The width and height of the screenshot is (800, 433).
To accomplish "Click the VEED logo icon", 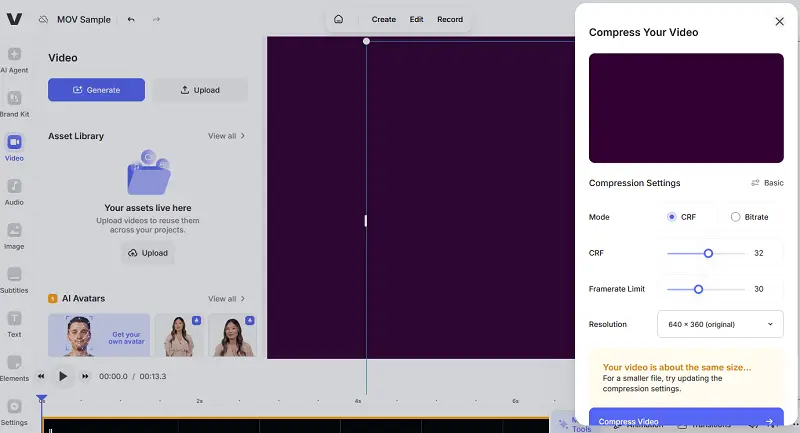I will pyautogui.click(x=14, y=19).
